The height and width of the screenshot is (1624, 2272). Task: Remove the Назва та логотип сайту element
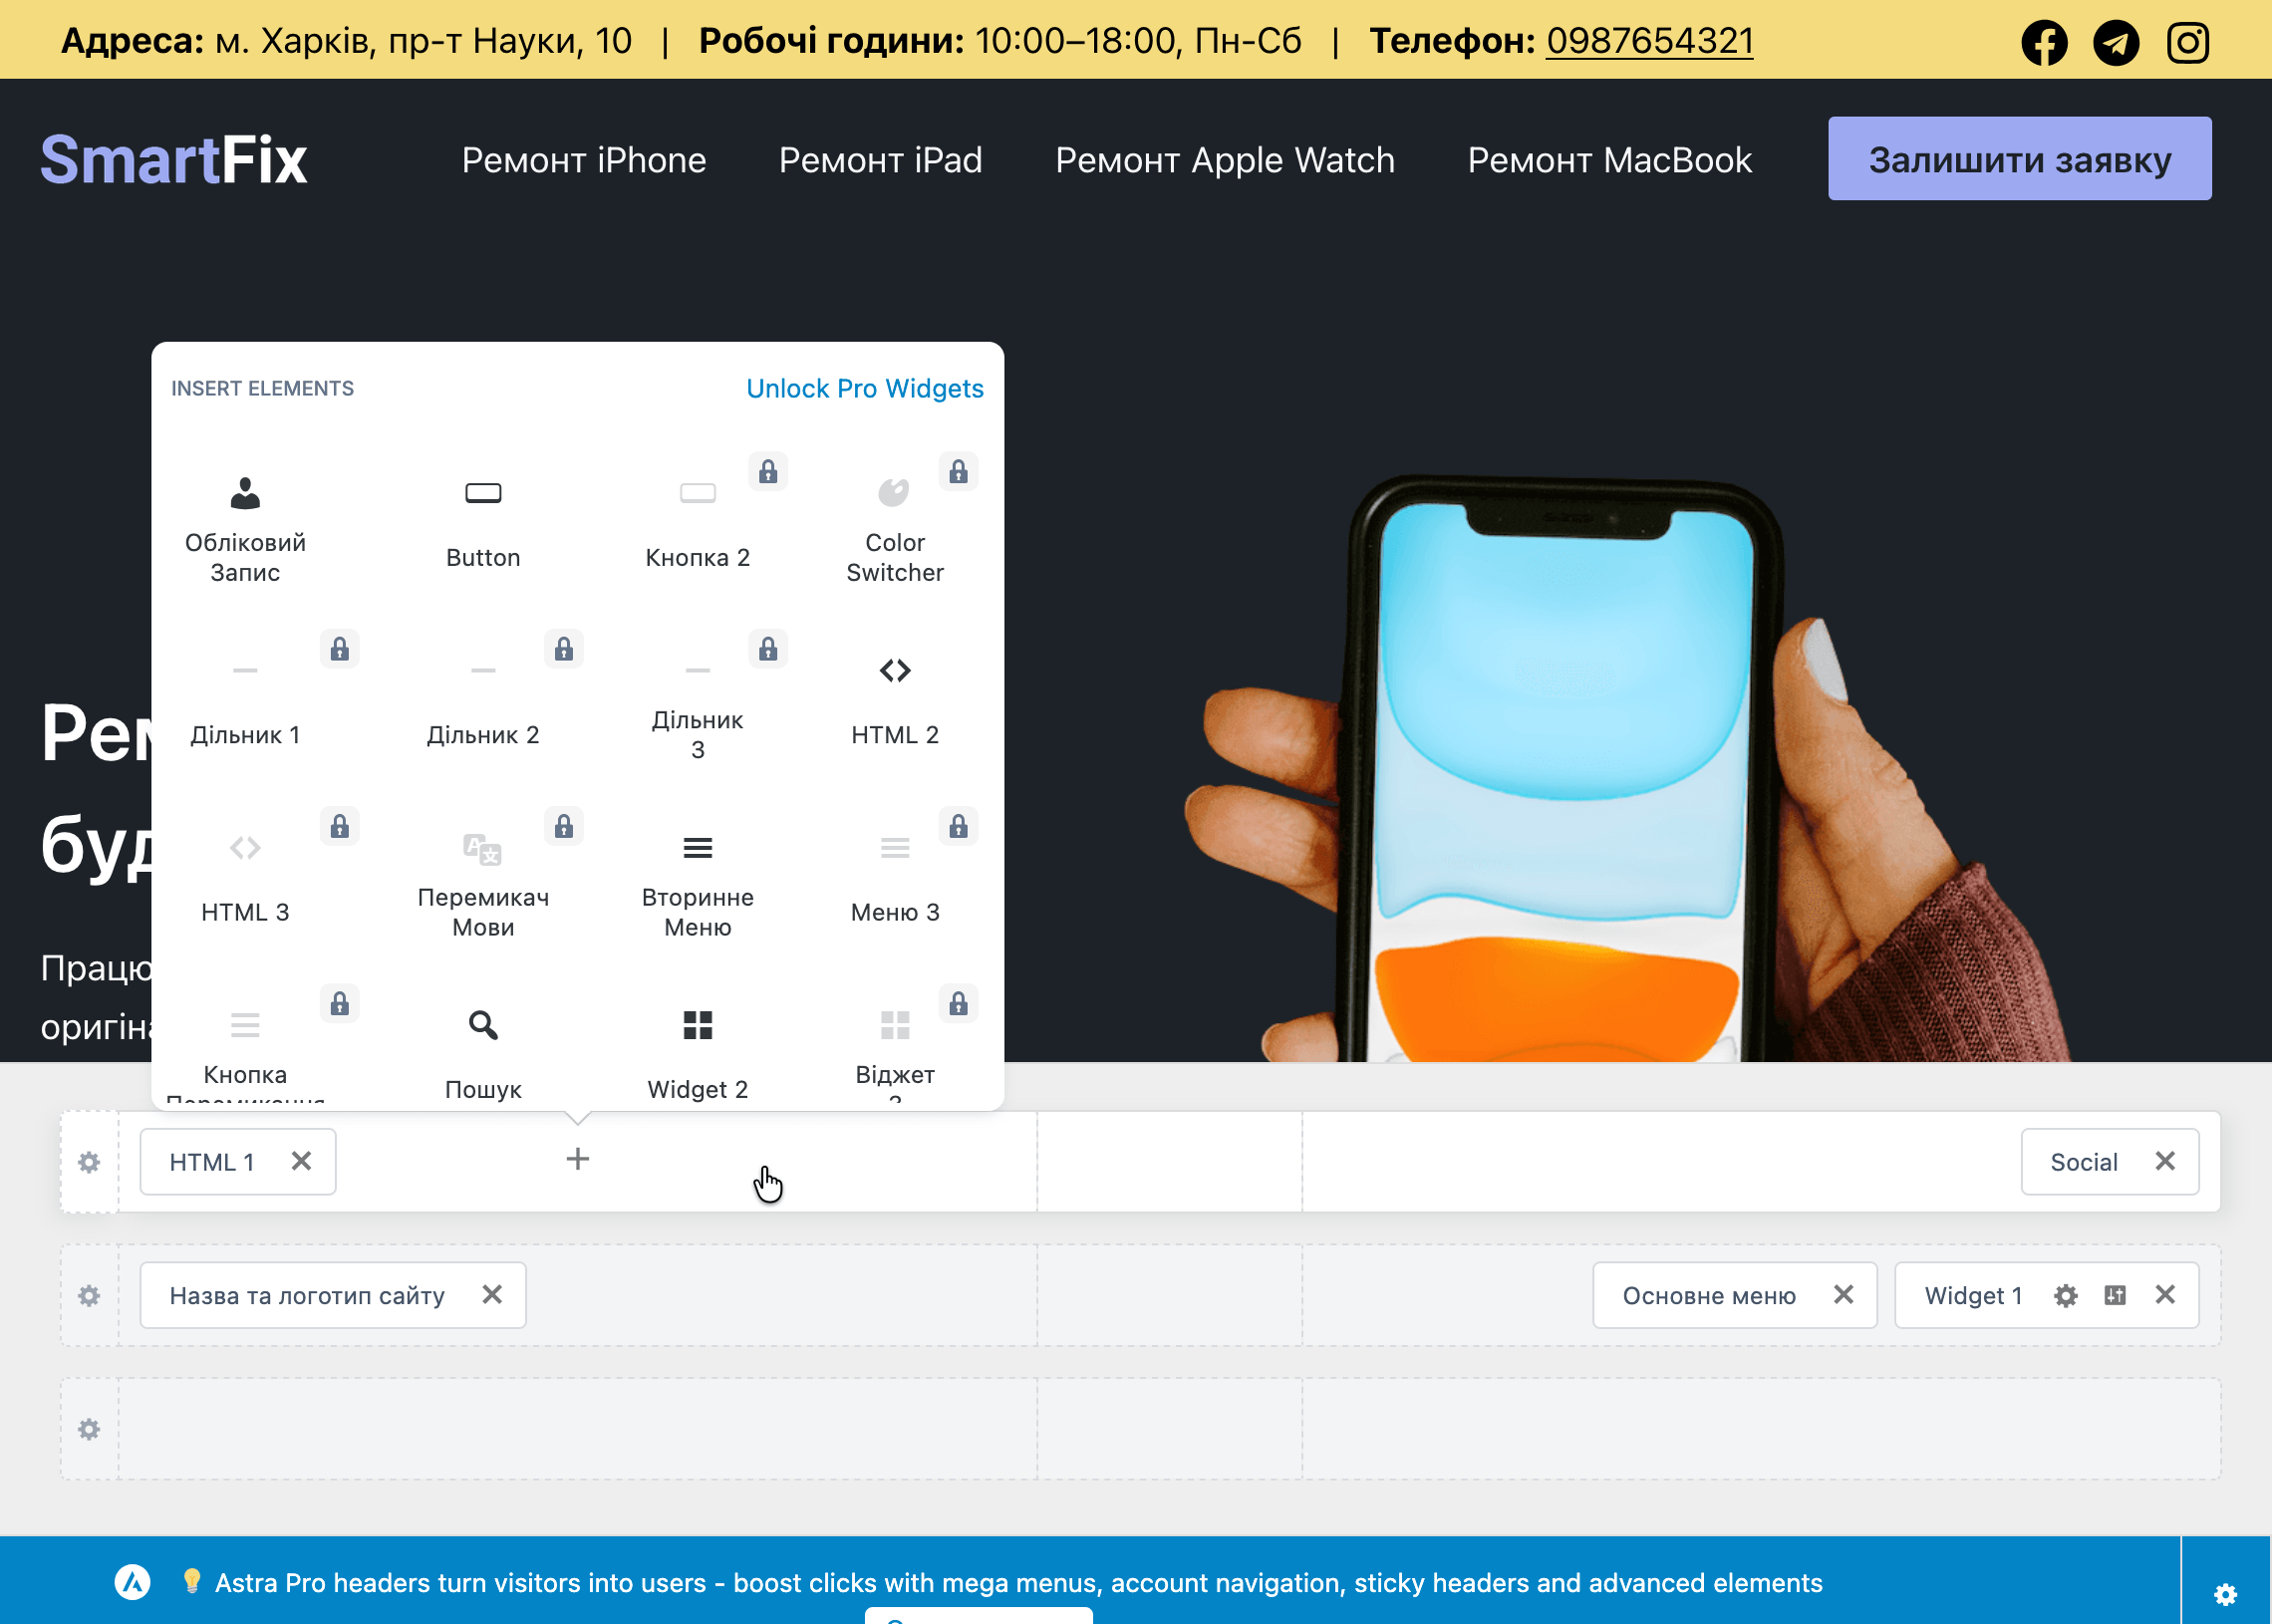coord(492,1294)
